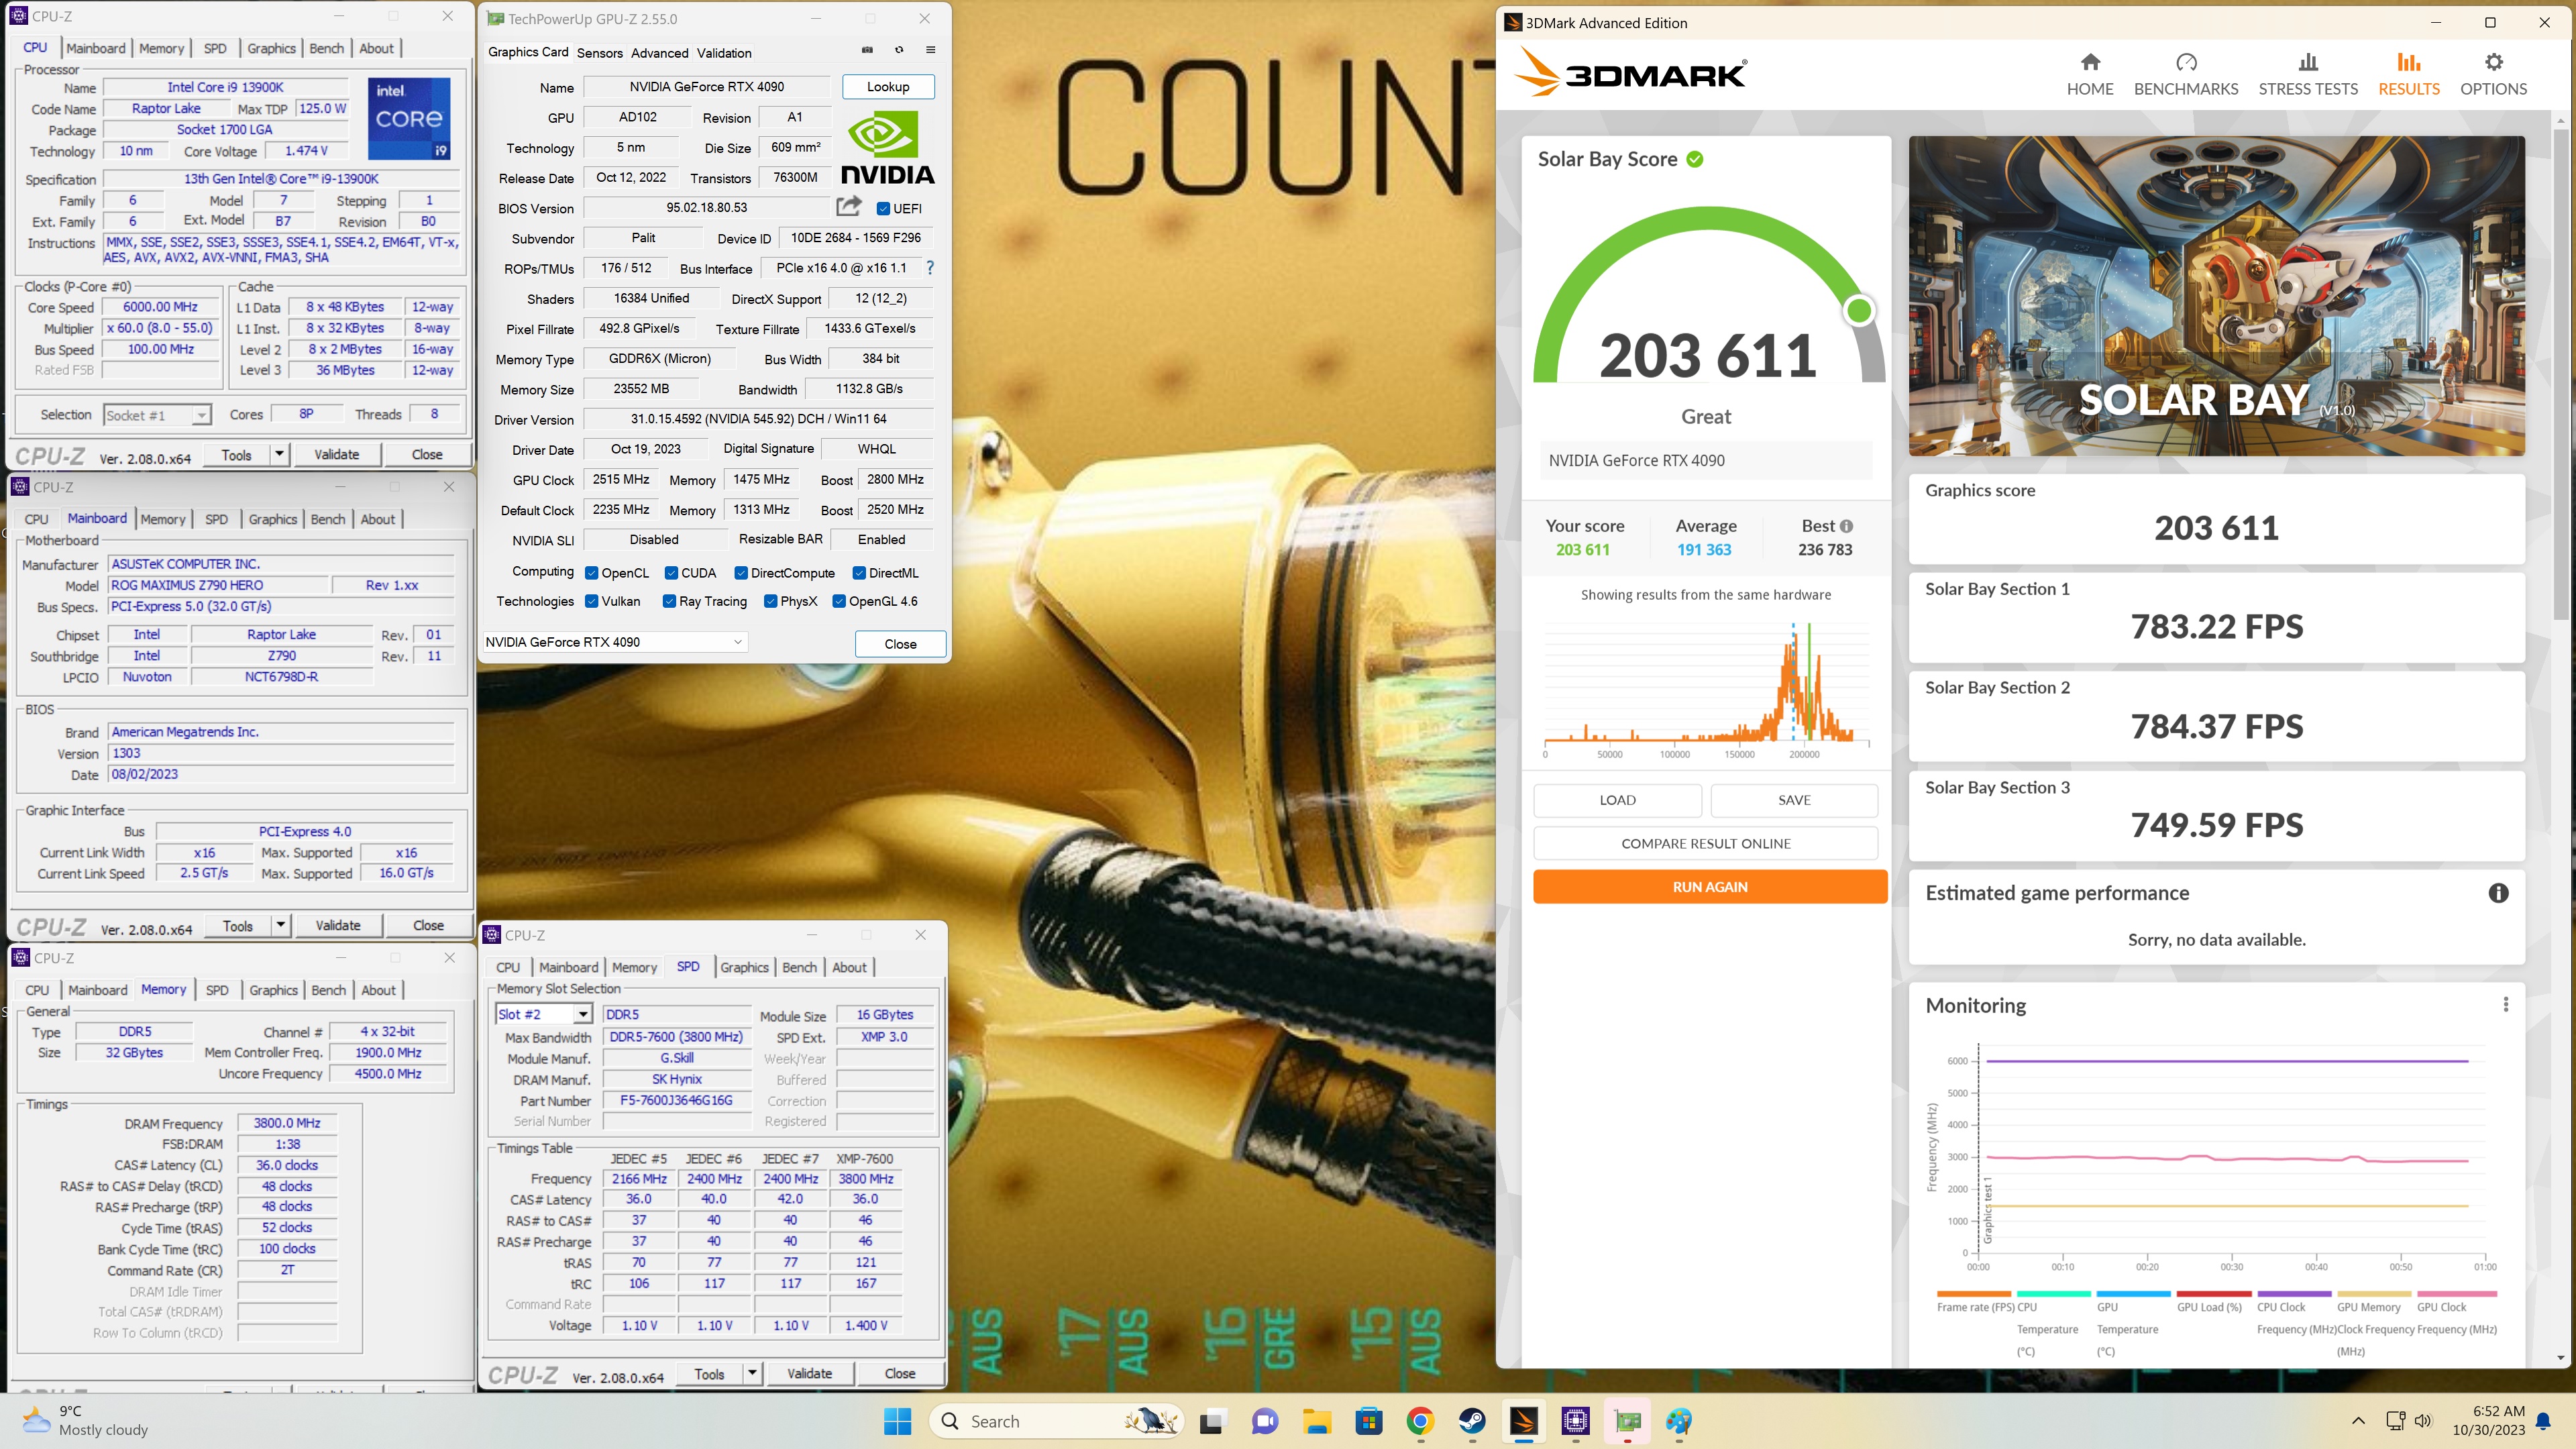This screenshot has width=2576, height=1449.
Task: Open the Socket #1 selection dropdown
Action: (x=157, y=415)
